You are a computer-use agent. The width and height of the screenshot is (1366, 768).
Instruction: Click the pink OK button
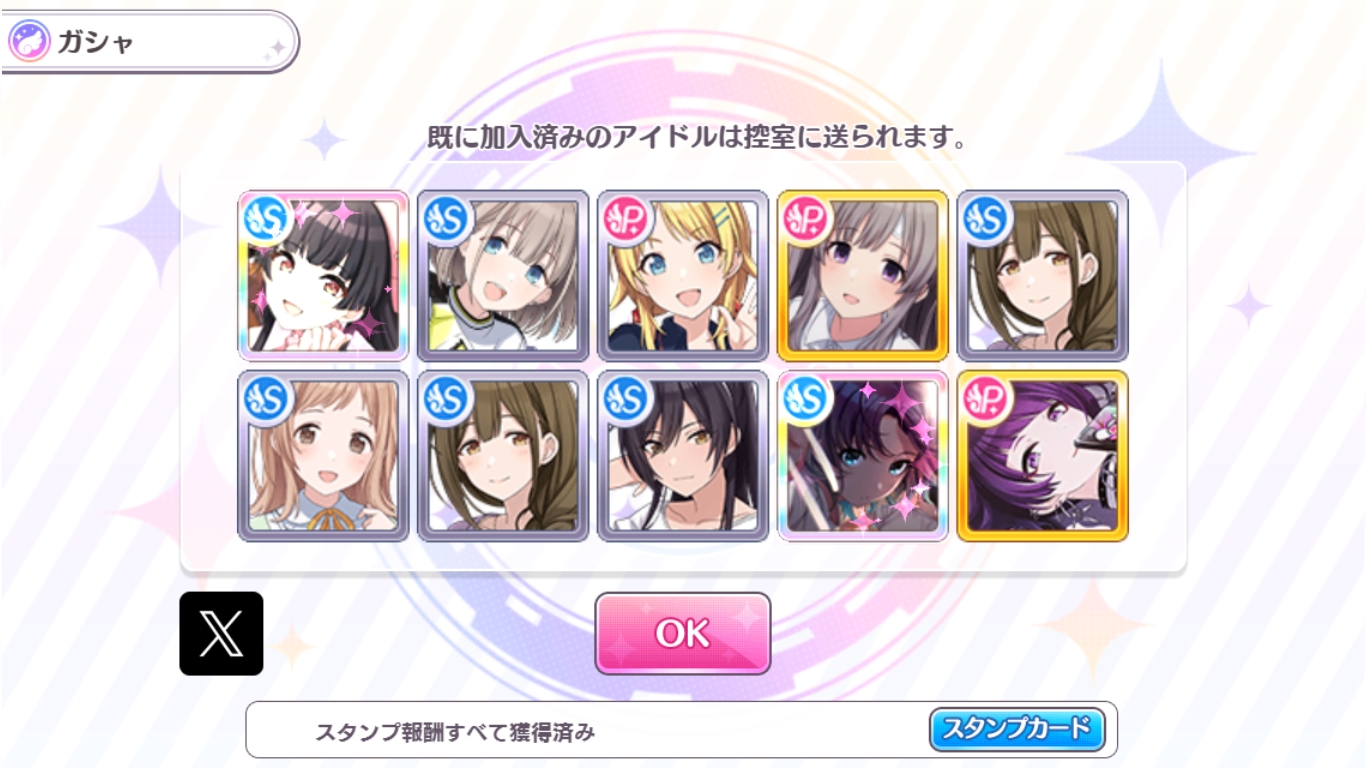coord(683,633)
